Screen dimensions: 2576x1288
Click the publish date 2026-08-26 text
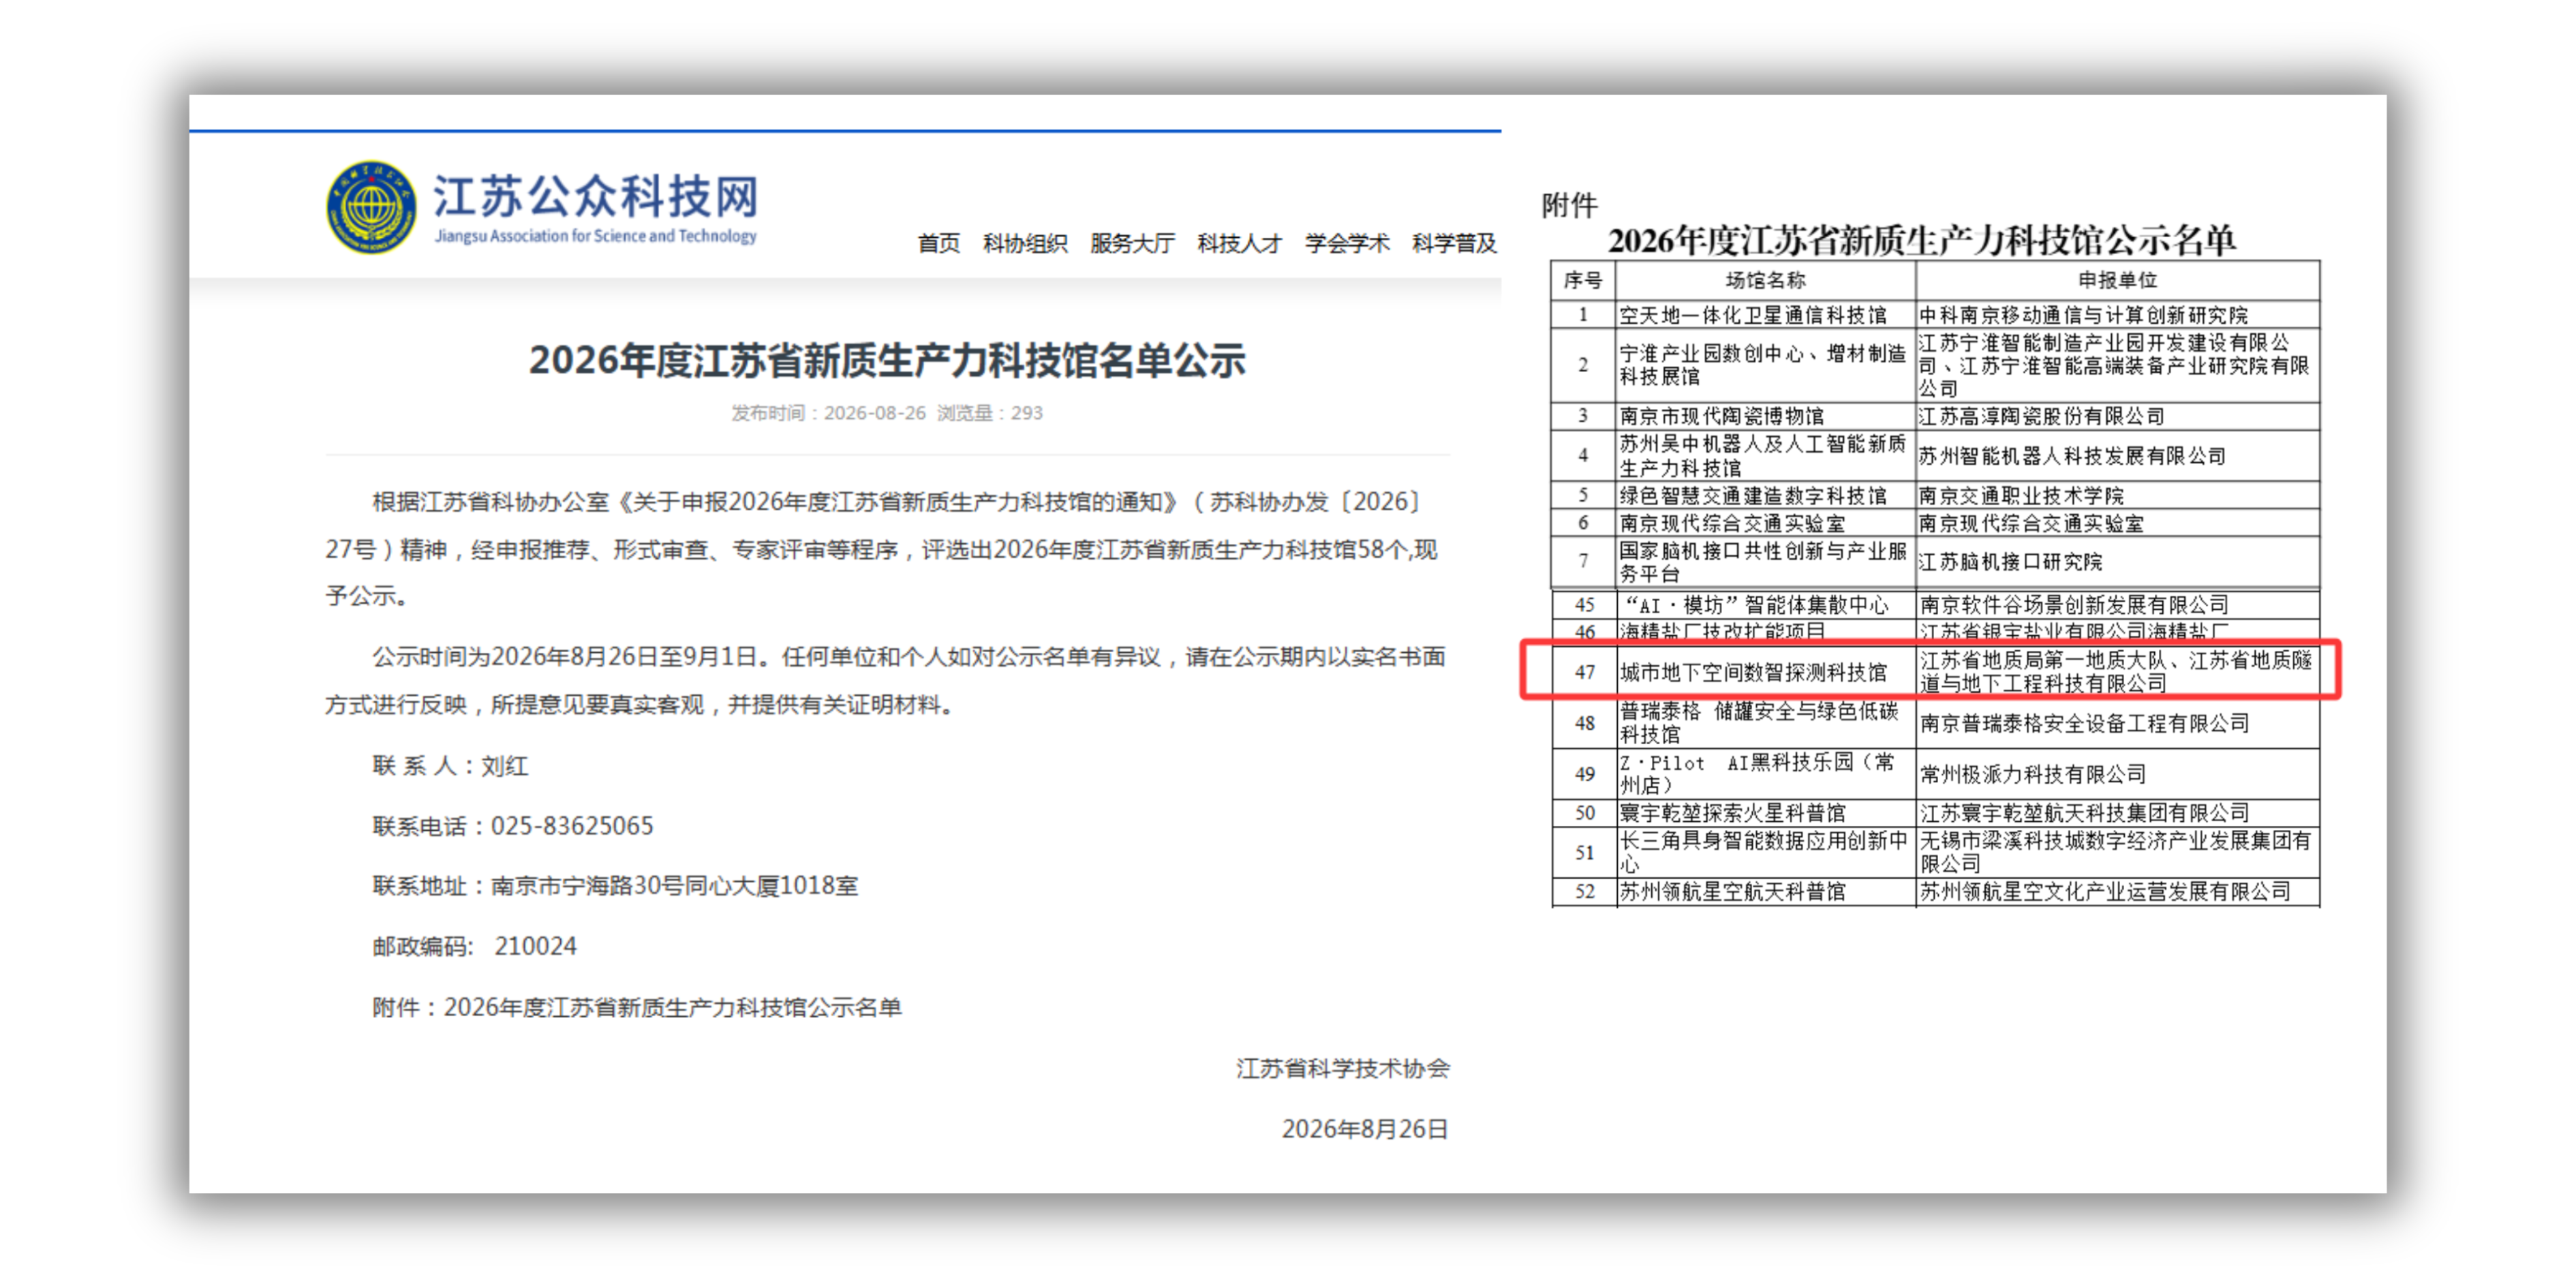[874, 413]
